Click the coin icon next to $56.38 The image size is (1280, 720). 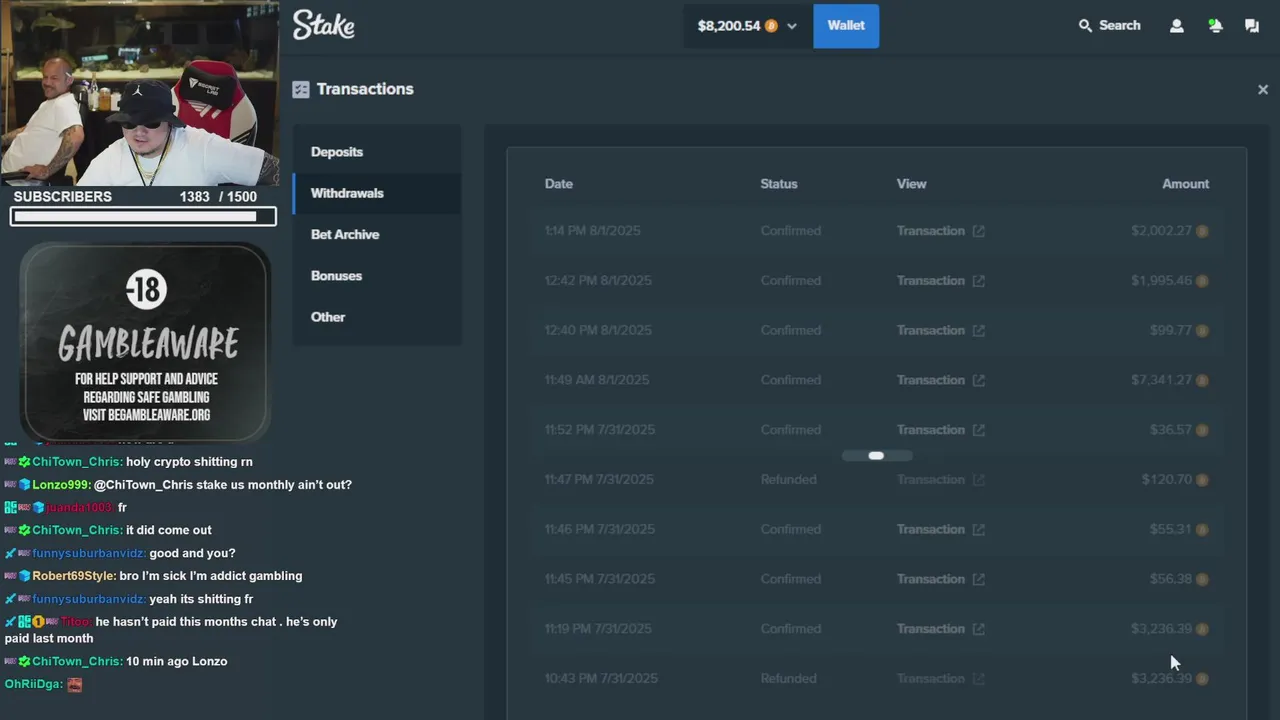coord(1202,579)
